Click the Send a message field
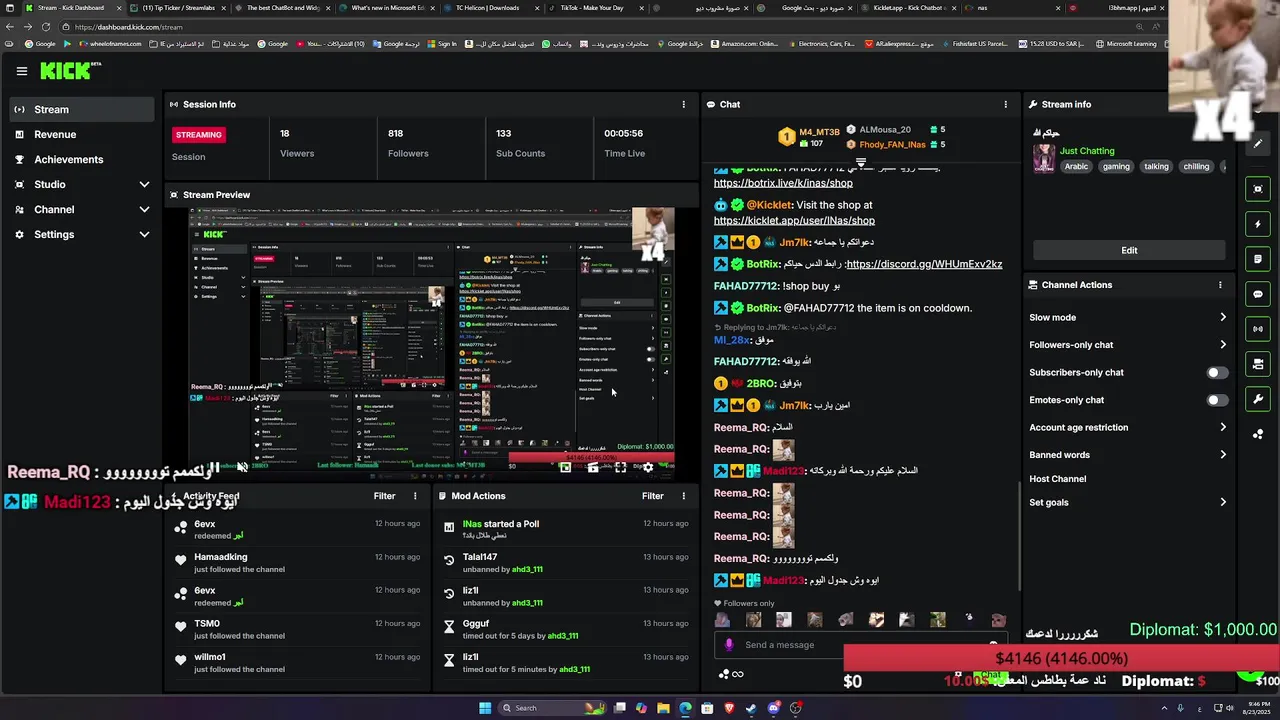1280x720 pixels. click(860, 645)
